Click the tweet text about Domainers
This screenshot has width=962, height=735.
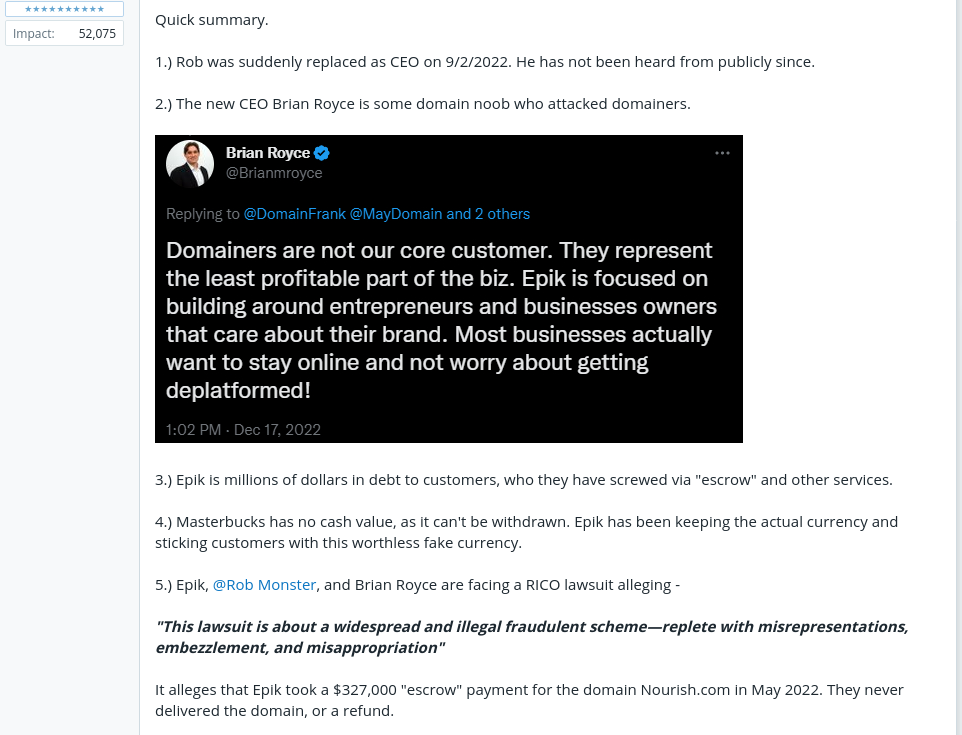pyautogui.click(x=440, y=319)
